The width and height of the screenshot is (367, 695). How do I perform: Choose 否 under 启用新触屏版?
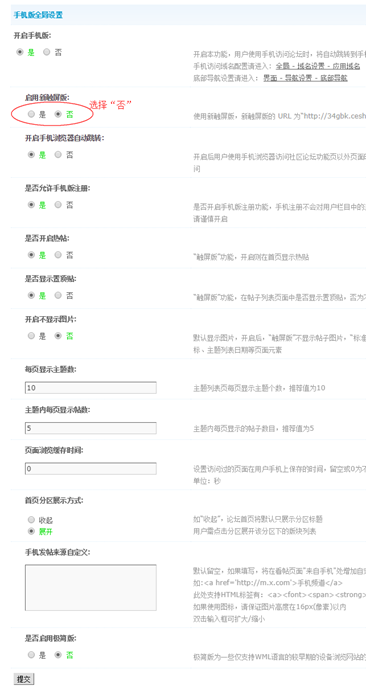pos(58,114)
